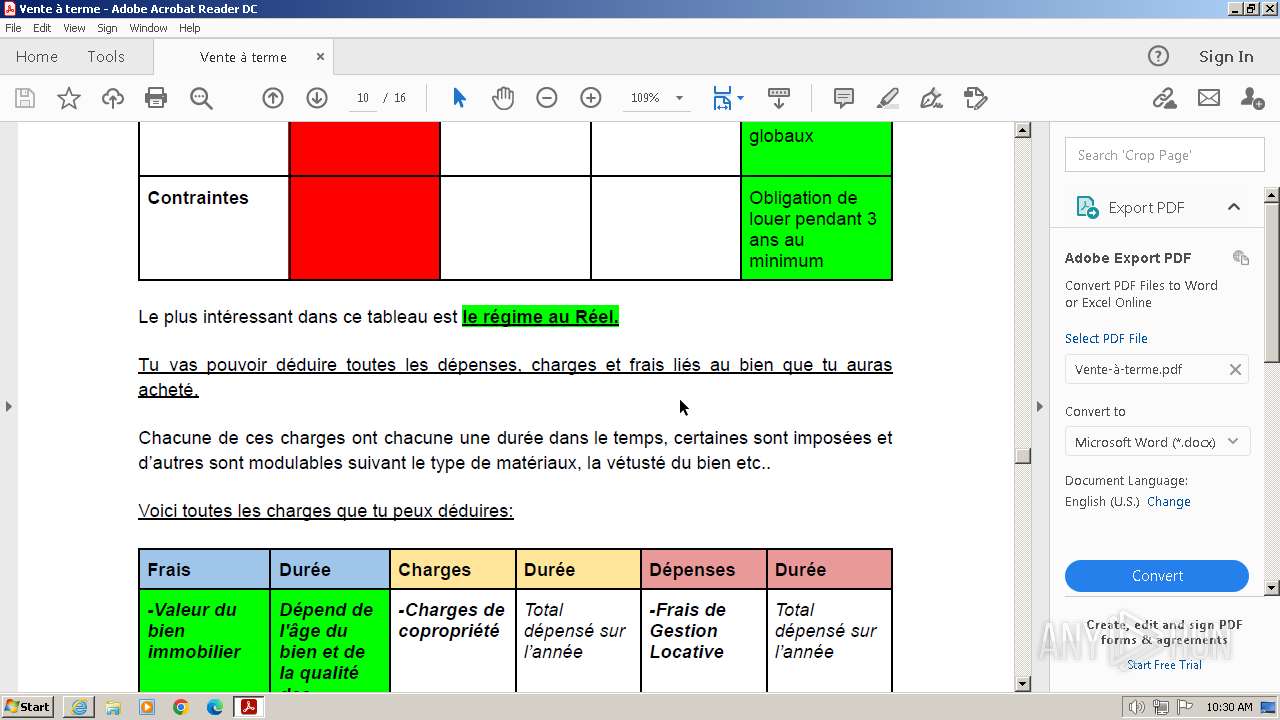Open Find text magnifier icon
Screen dimensions: 1280x720
point(201,98)
